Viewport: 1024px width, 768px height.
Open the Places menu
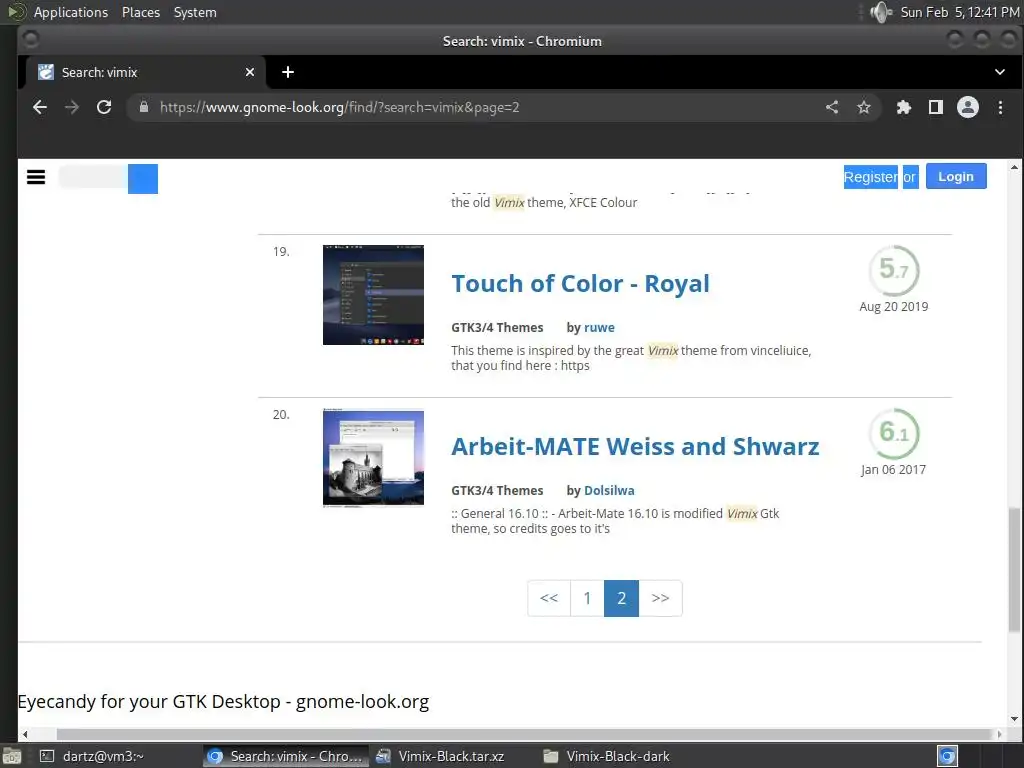pos(141,12)
